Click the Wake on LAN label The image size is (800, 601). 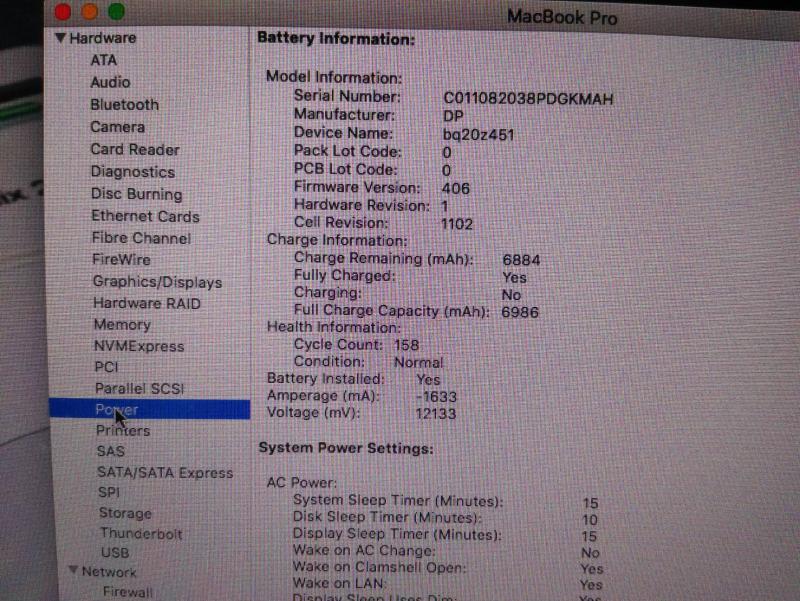(x=339, y=583)
